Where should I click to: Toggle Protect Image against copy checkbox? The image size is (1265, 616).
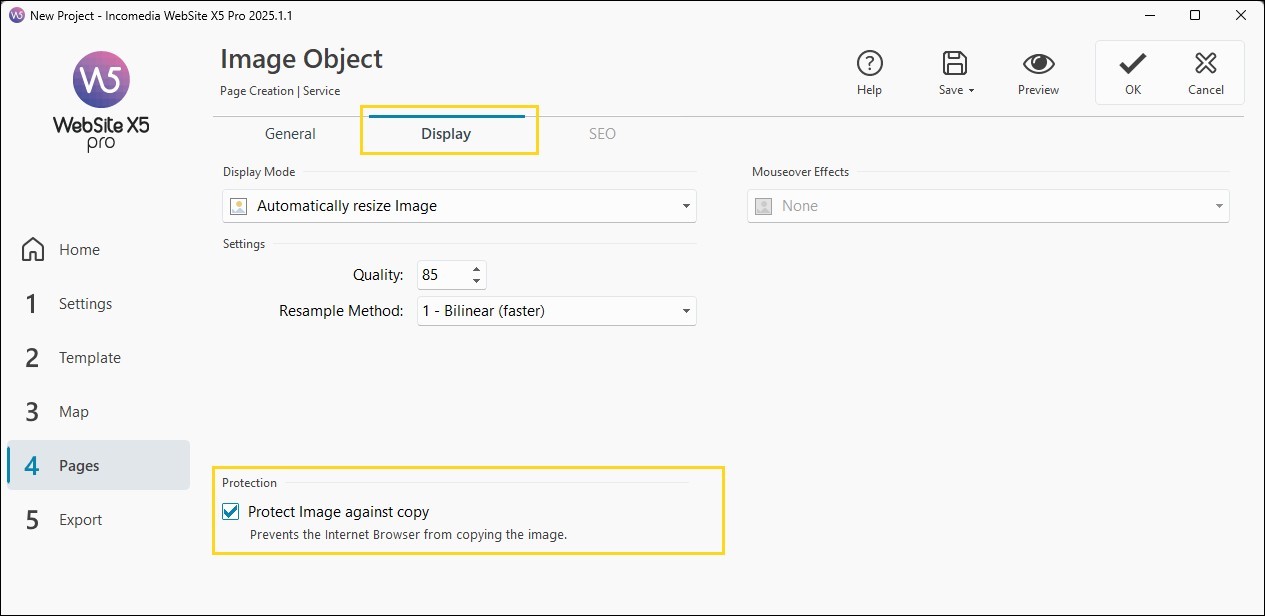click(x=231, y=512)
